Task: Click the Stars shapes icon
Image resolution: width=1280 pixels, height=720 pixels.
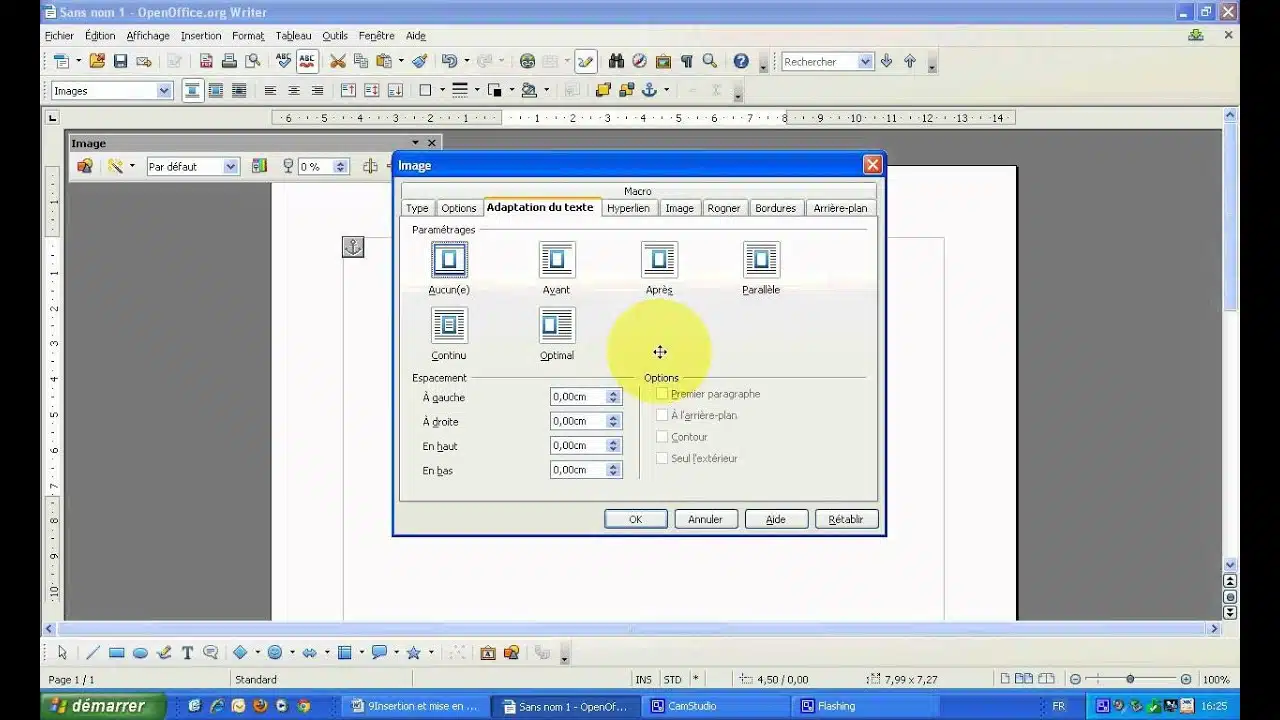Action: pyautogui.click(x=413, y=653)
